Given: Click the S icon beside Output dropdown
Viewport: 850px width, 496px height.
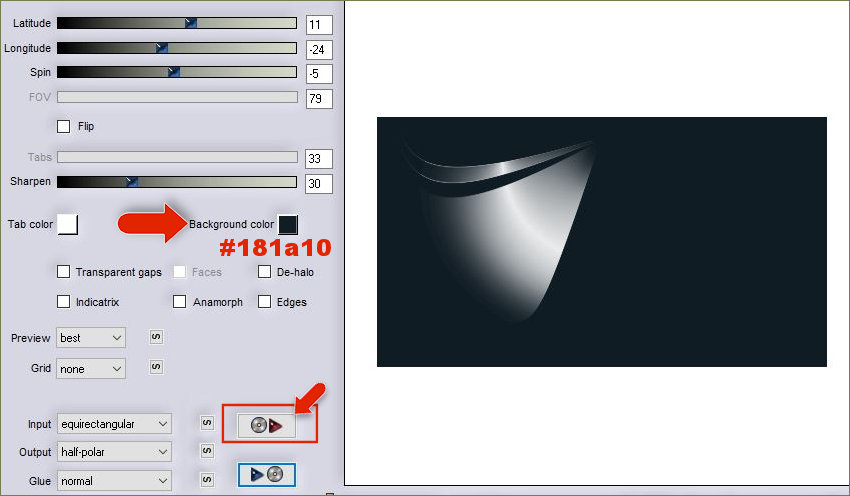Looking at the screenshot, I should 206,452.
